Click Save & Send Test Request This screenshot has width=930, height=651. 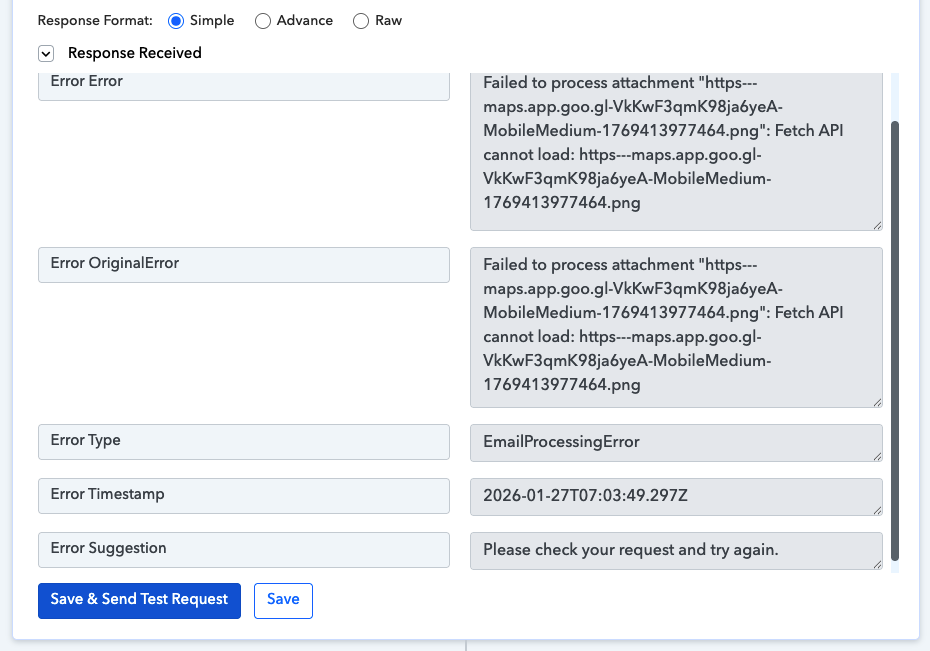point(139,600)
